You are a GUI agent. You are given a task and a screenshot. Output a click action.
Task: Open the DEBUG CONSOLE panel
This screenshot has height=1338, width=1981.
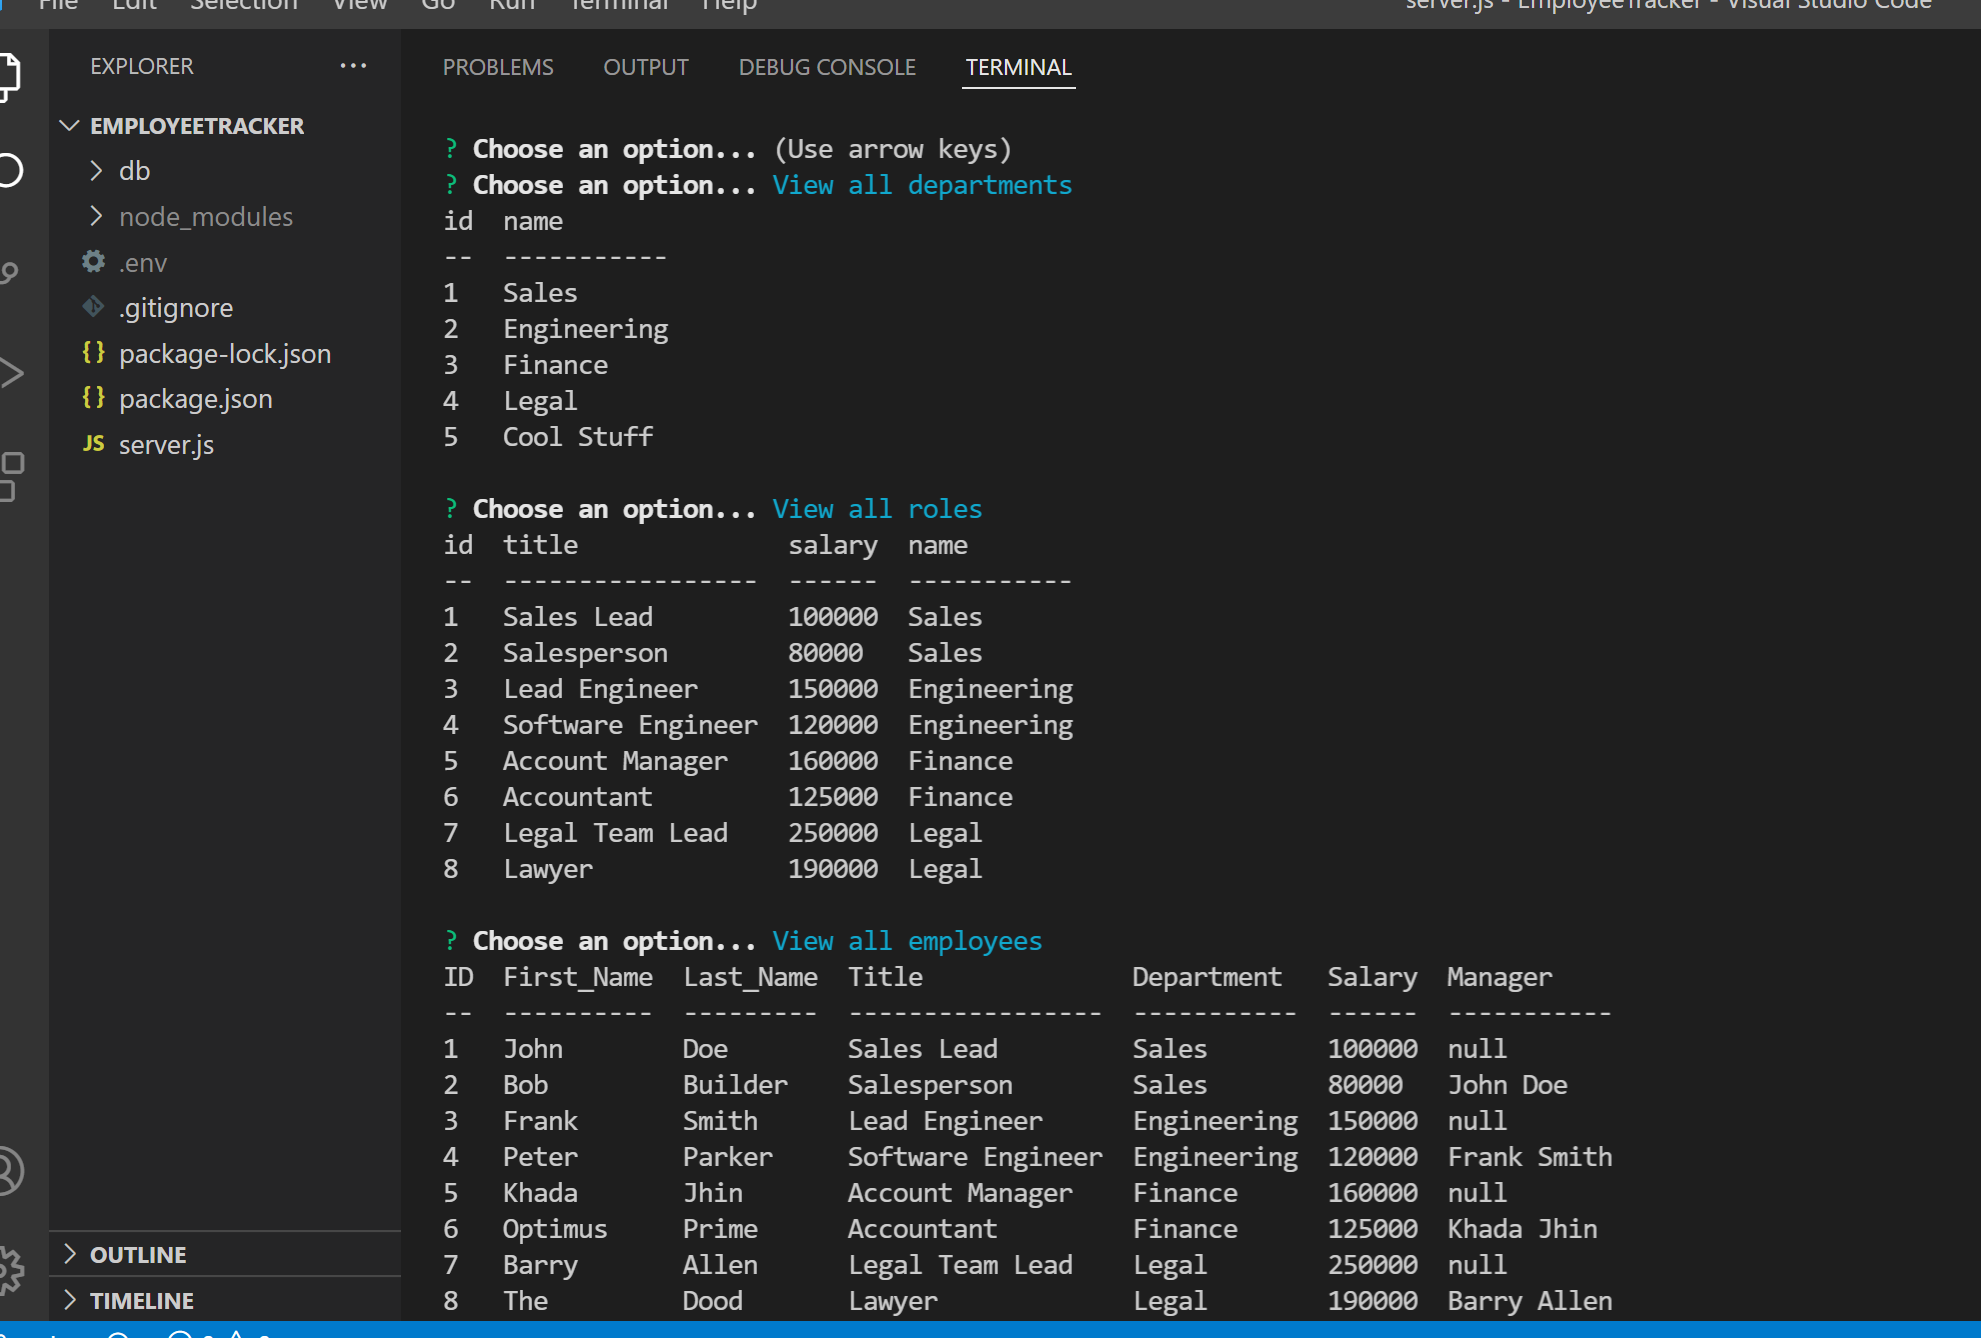(827, 67)
